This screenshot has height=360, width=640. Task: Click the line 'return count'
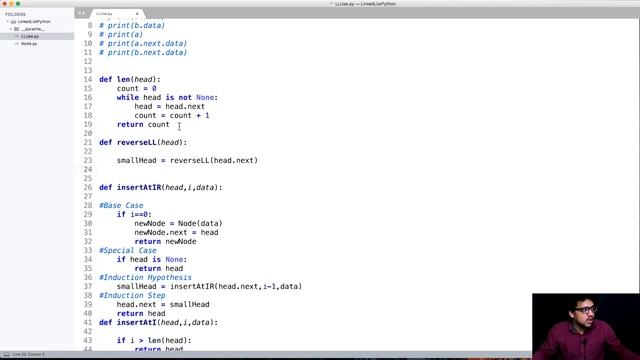(143, 124)
